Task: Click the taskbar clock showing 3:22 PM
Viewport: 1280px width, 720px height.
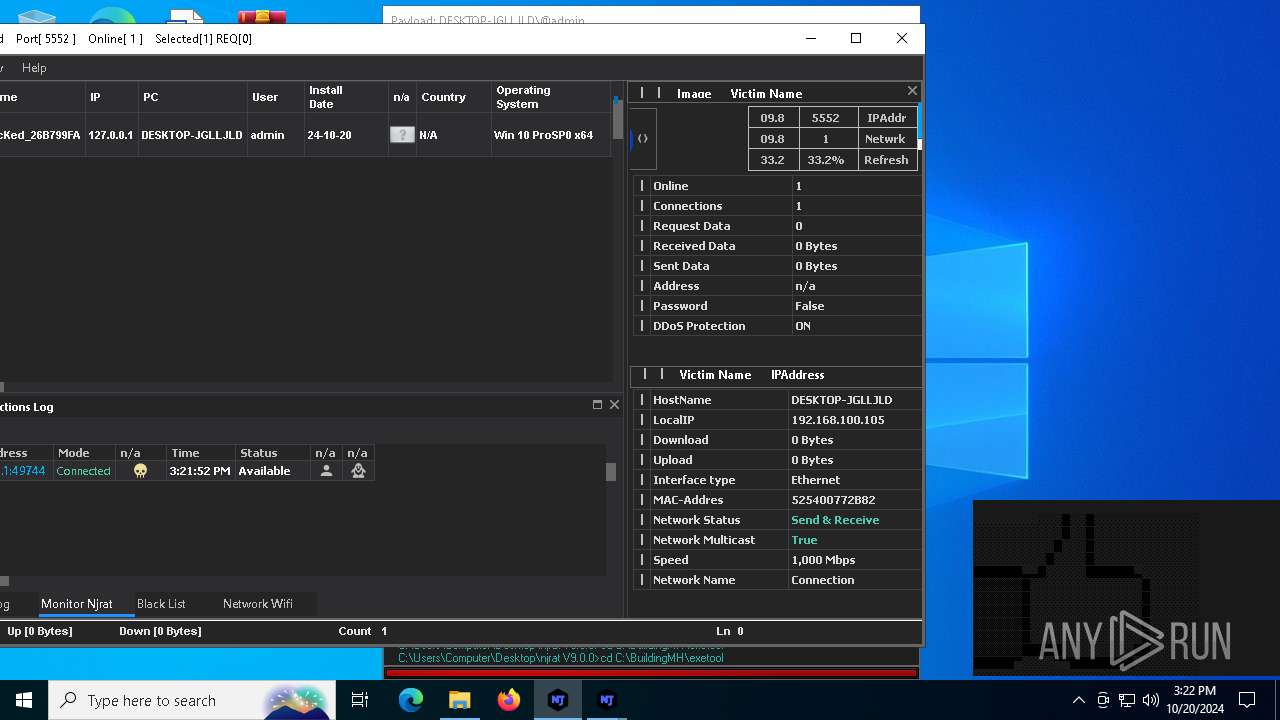Action: (x=1195, y=700)
